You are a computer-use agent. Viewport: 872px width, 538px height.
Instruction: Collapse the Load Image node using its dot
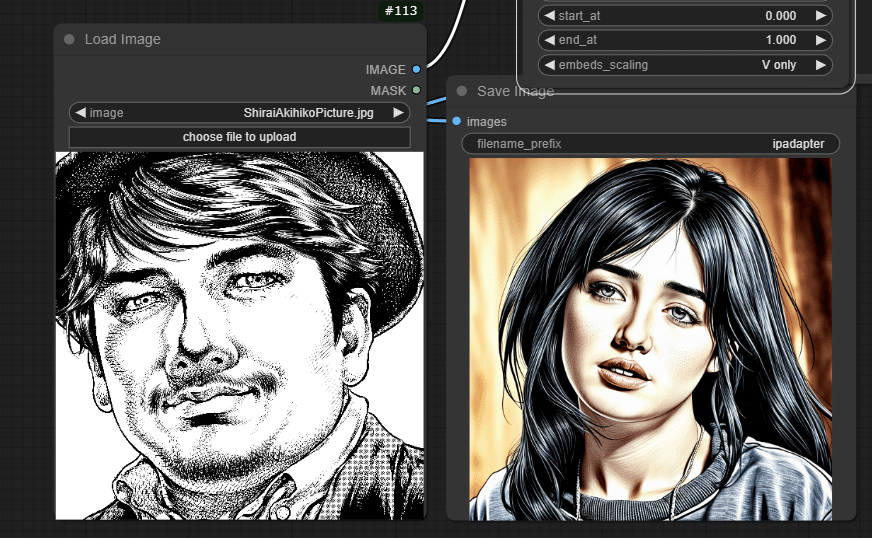pyautogui.click(x=69, y=40)
